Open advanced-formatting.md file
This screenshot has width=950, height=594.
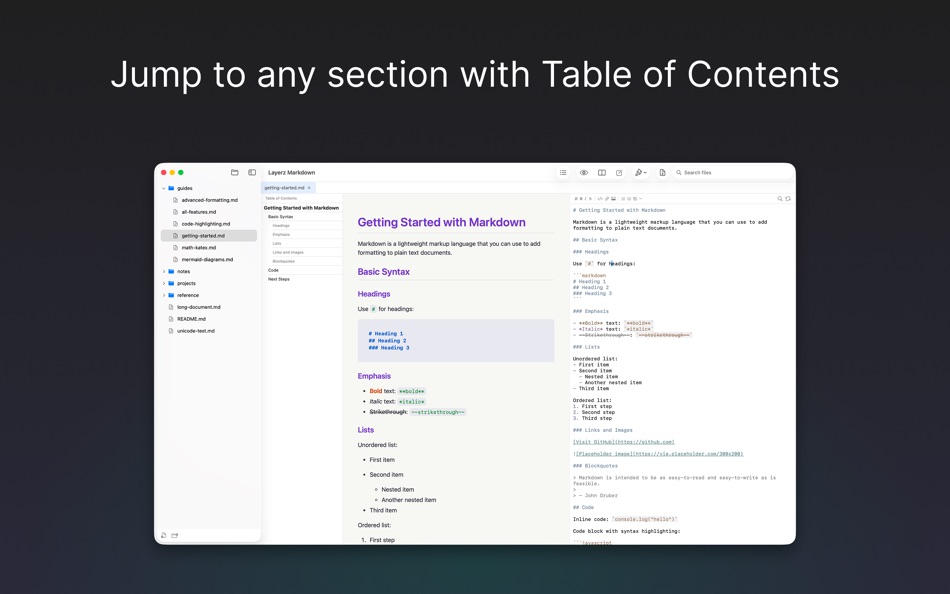[209, 200]
